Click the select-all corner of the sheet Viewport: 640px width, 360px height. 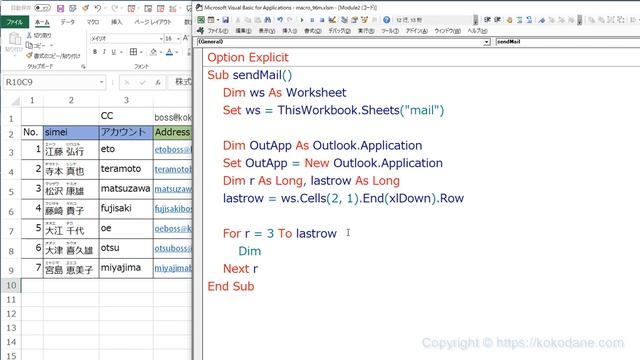(x=15, y=100)
